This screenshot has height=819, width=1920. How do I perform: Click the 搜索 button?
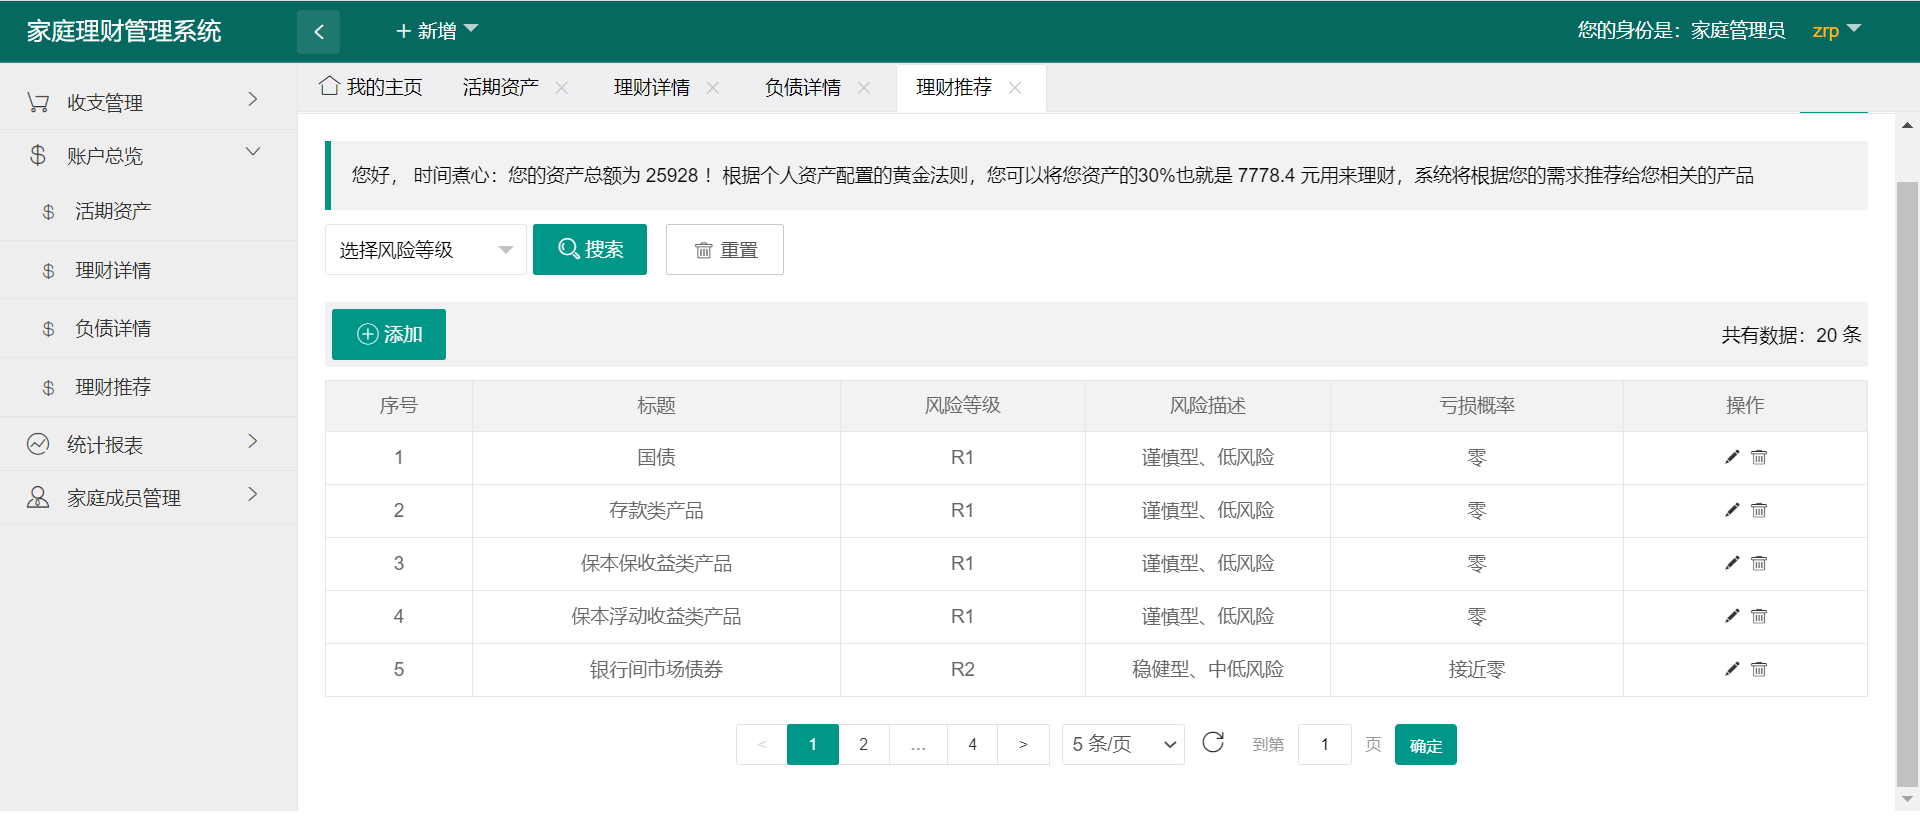click(x=590, y=249)
